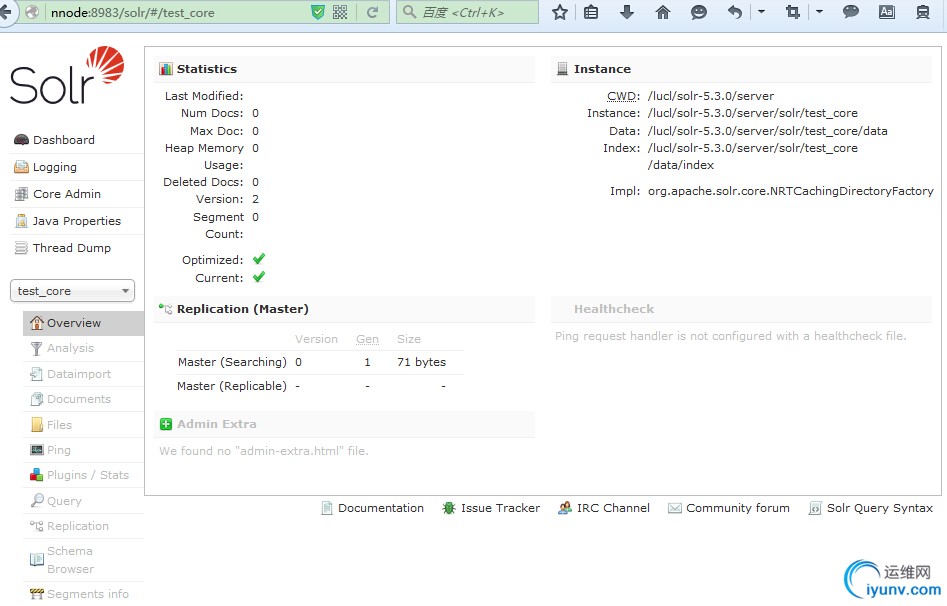Image resolution: width=947 pixels, height=606 pixels.
Task: Click the 71 bytes size value
Action: tap(422, 362)
